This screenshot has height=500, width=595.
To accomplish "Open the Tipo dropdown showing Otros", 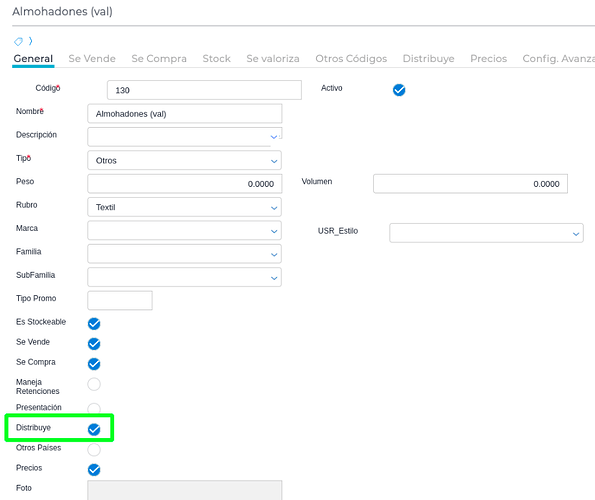I will pyautogui.click(x=184, y=160).
